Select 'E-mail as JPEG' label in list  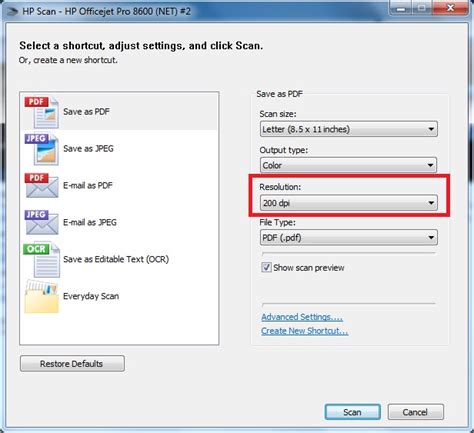click(90, 222)
